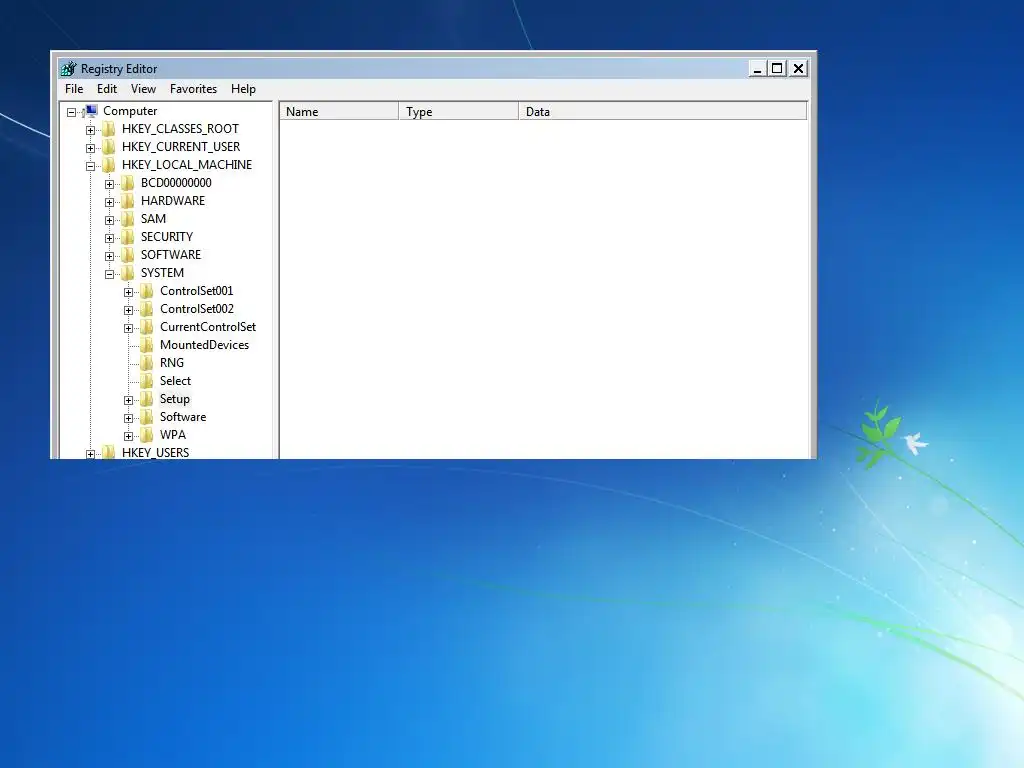The height and width of the screenshot is (768, 1024).
Task: Open the File menu
Action: [74, 89]
